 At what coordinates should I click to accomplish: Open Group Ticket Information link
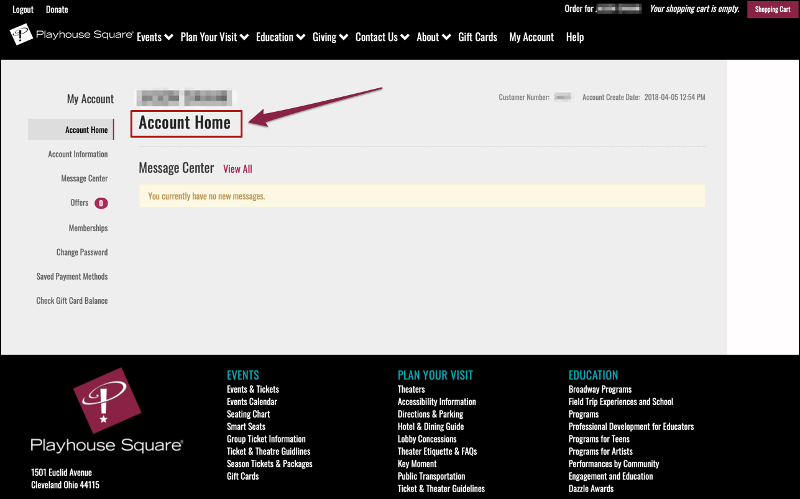click(266, 439)
